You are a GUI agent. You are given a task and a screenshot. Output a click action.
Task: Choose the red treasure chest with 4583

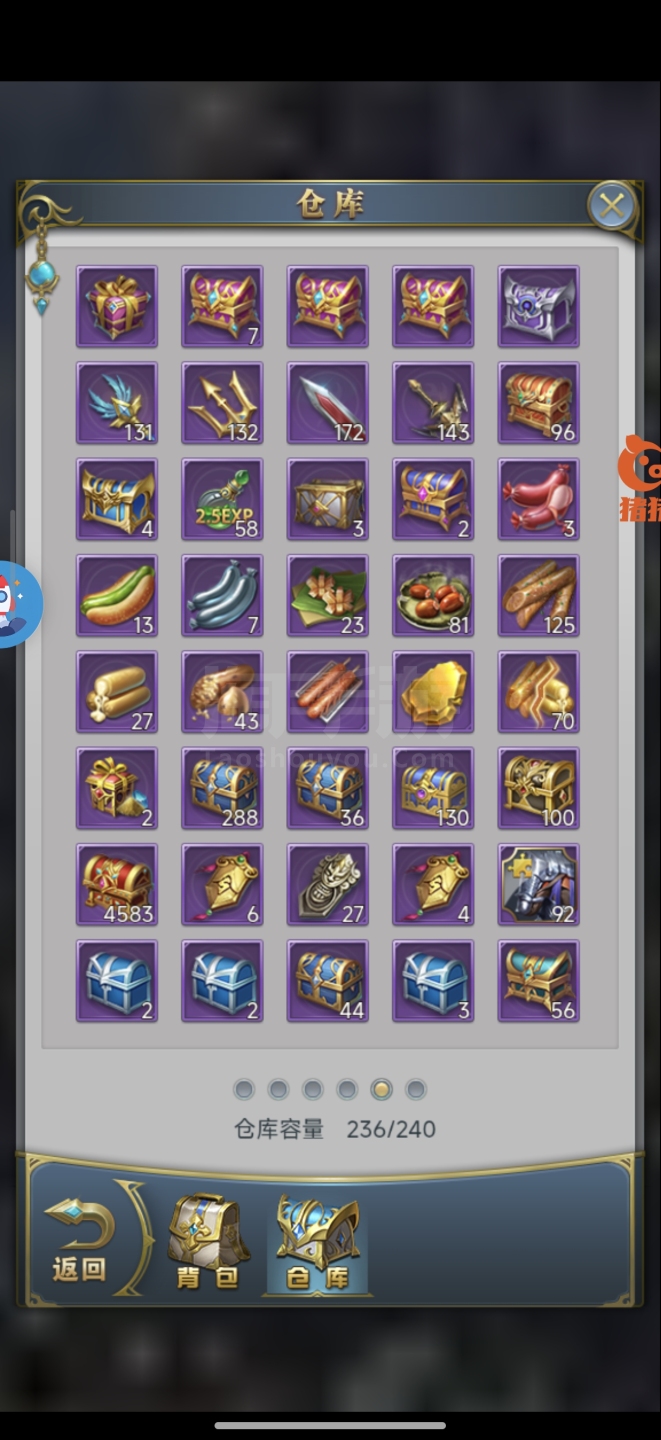click(x=117, y=885)
